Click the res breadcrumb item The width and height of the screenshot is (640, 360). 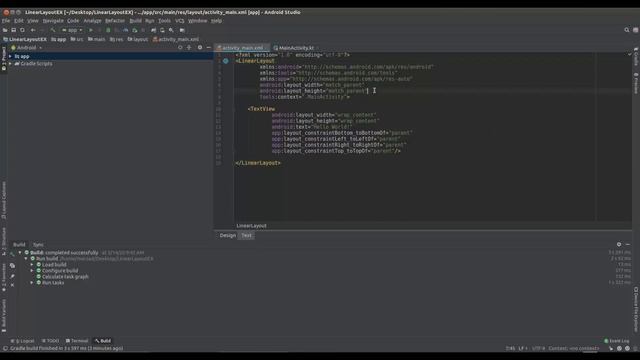117,40
